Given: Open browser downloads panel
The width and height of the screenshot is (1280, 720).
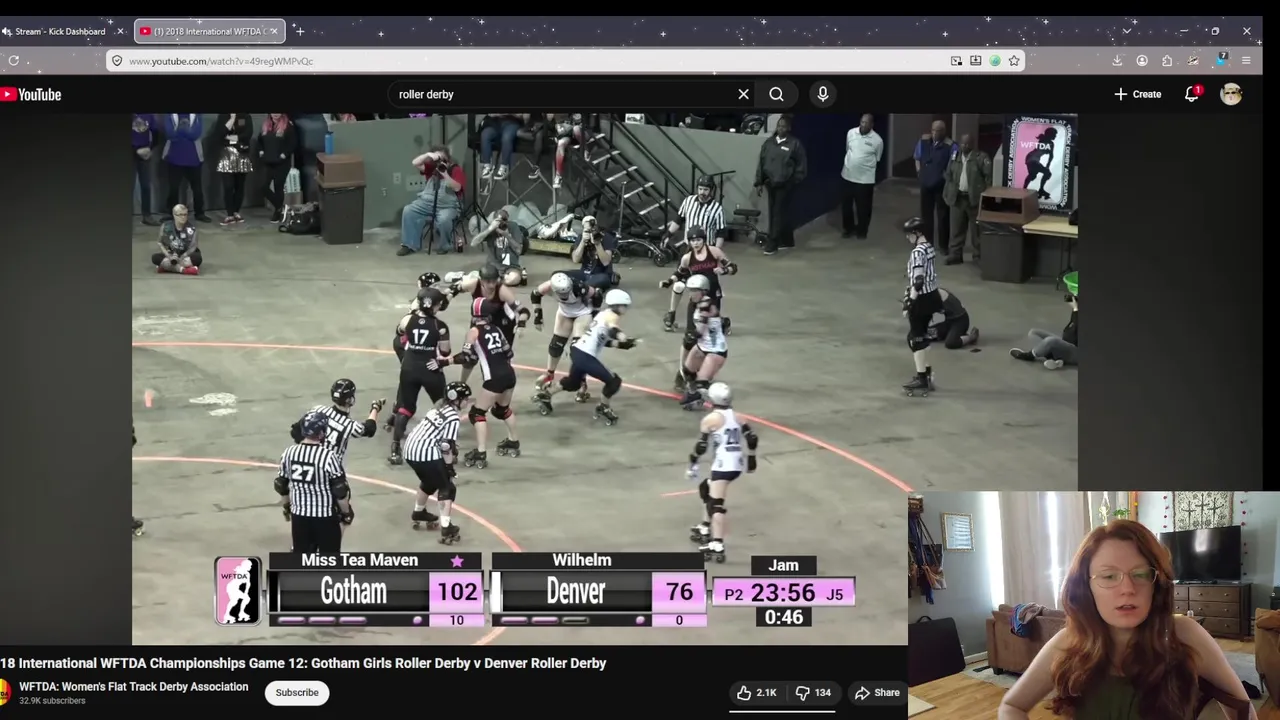Looking at the screenshot, I should pos(1117,60).
